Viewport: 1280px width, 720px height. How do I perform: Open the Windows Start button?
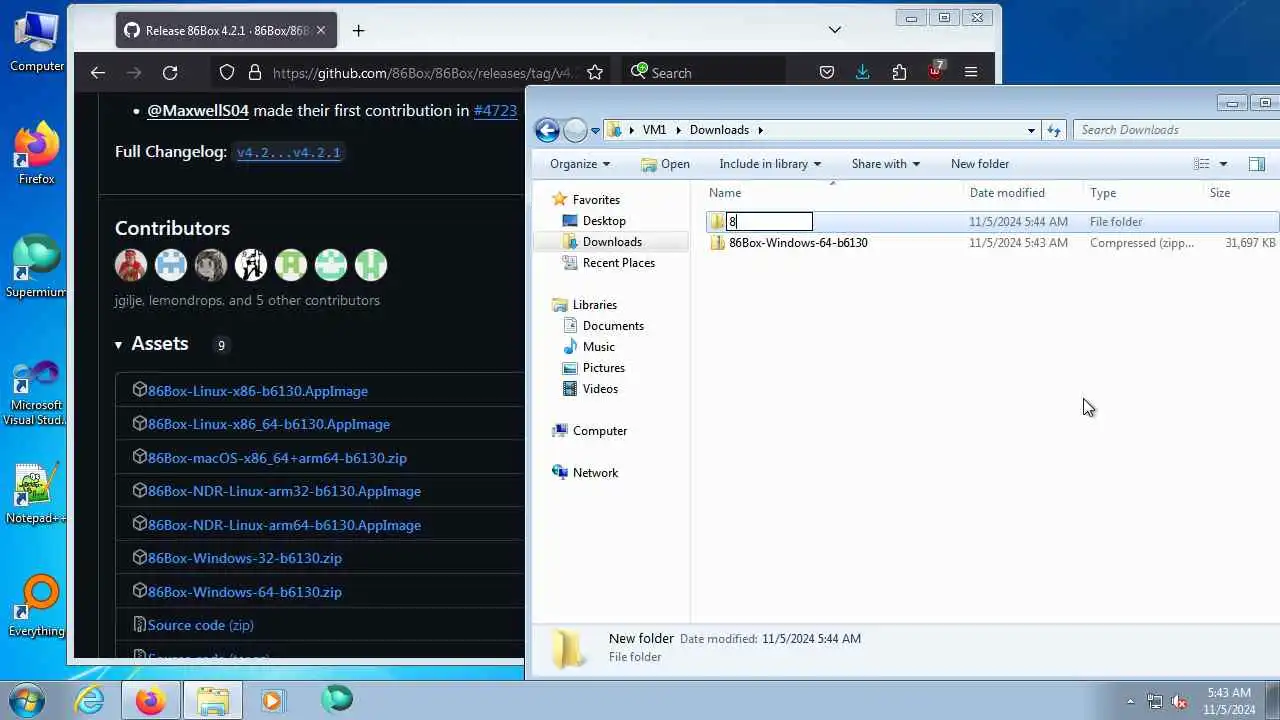click(x=25, y=699)
